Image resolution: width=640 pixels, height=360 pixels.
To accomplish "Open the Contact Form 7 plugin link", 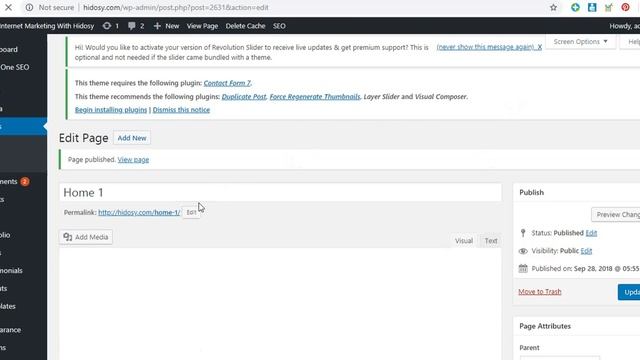I will tap(227, 83).
